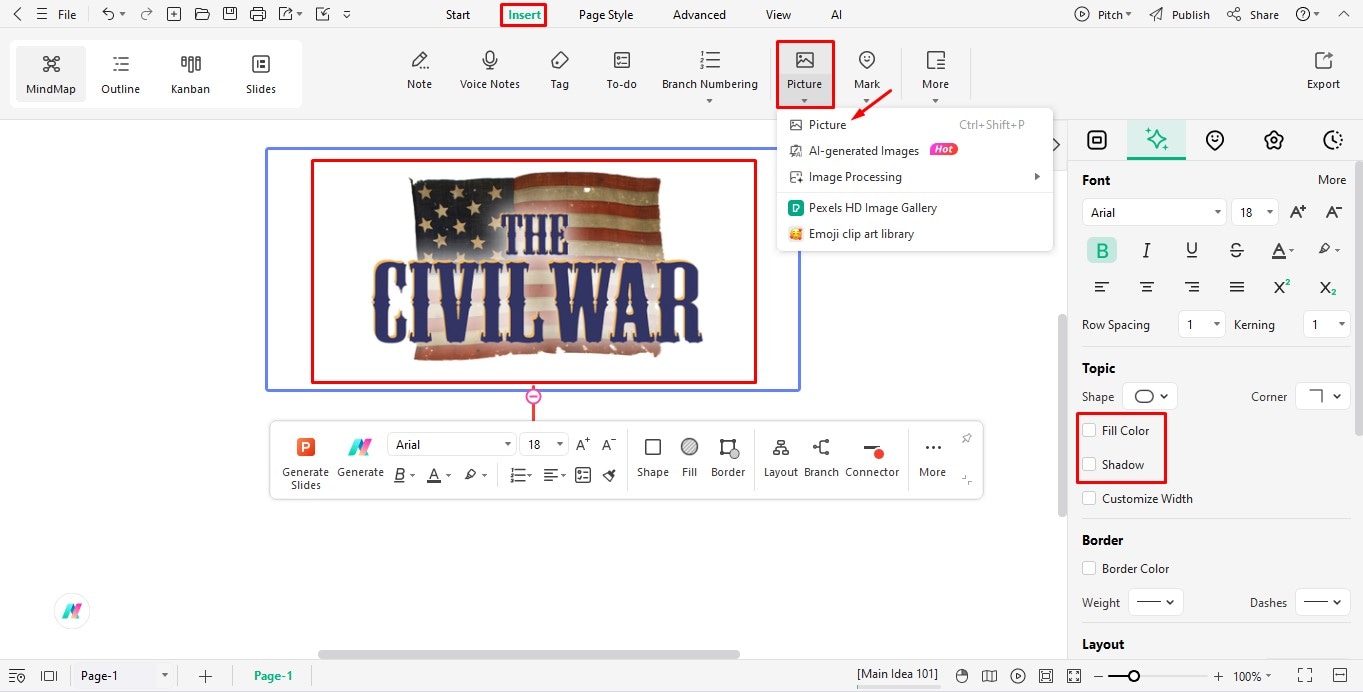This screenshot has width=1363, height=692.
Task: Add a To-do item
Action: click(622, 71)
